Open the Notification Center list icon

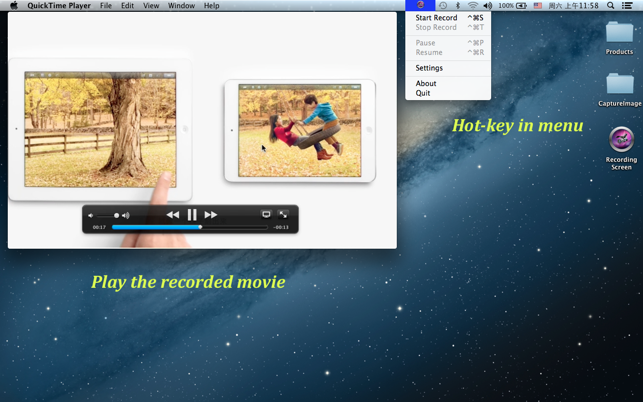(627, 5)
